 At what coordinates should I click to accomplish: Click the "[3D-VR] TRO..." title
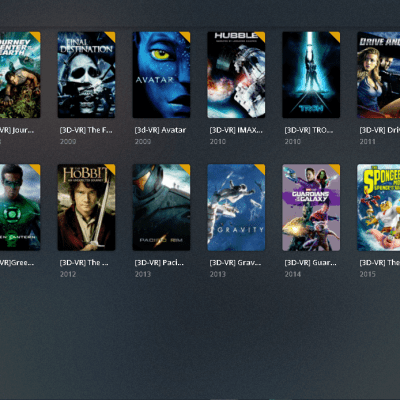point(309,130)
